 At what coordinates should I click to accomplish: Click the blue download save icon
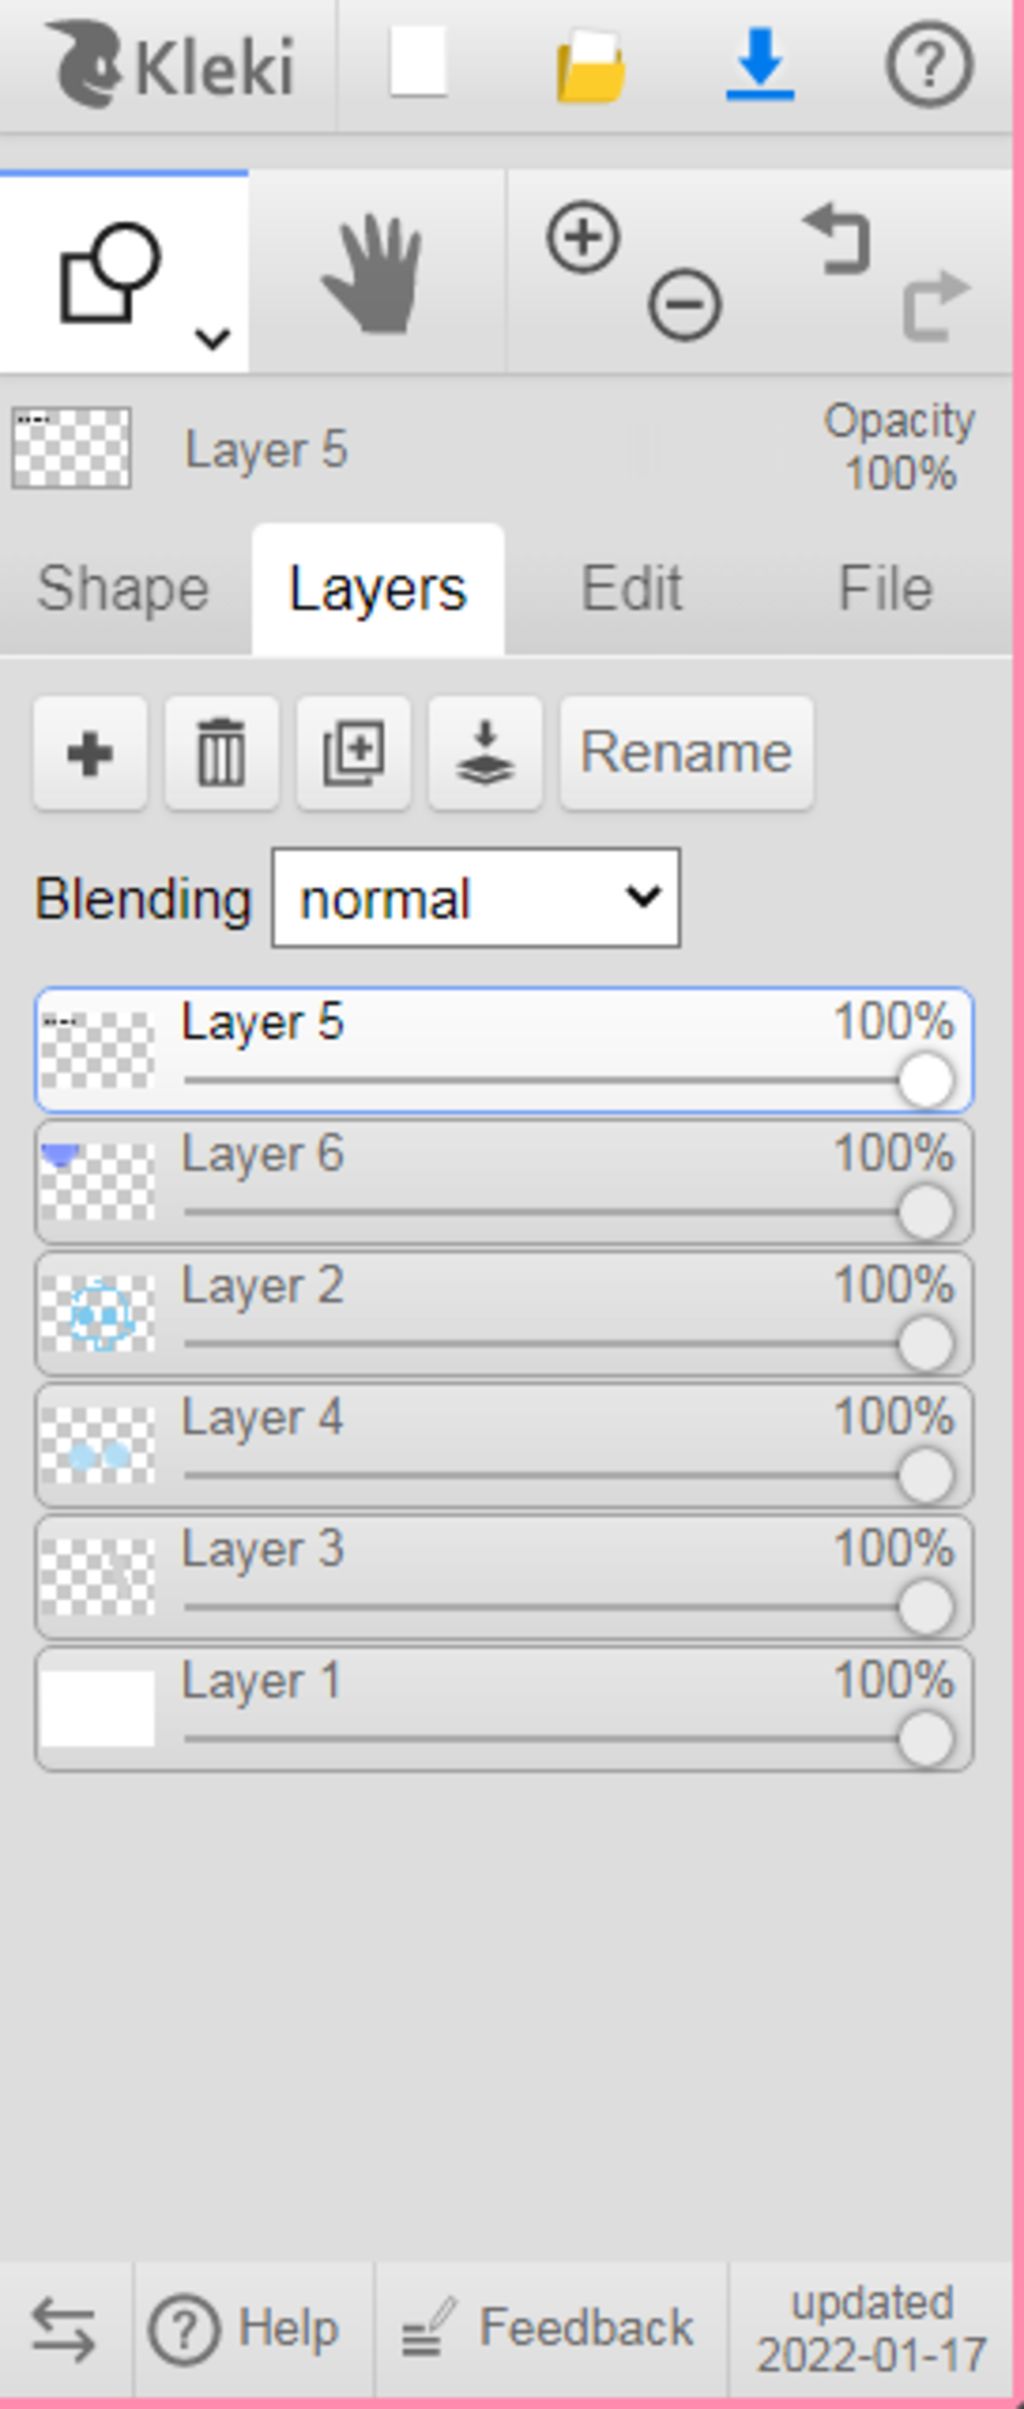pos(760,66)
